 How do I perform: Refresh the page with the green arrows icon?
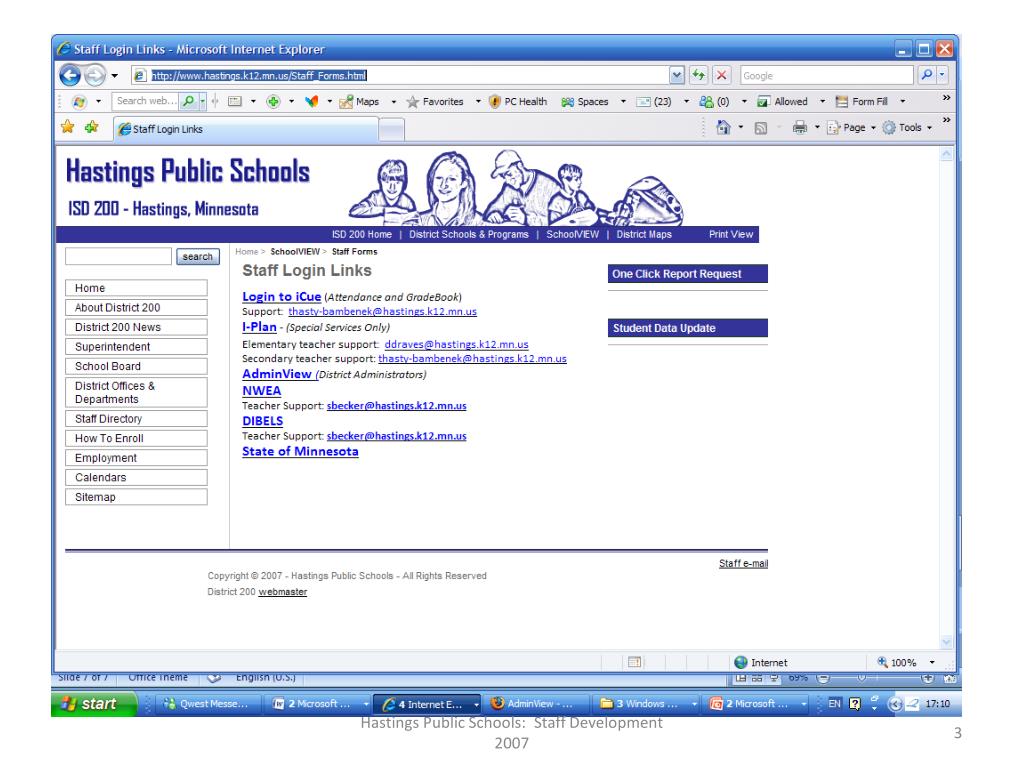click(699, 75)
